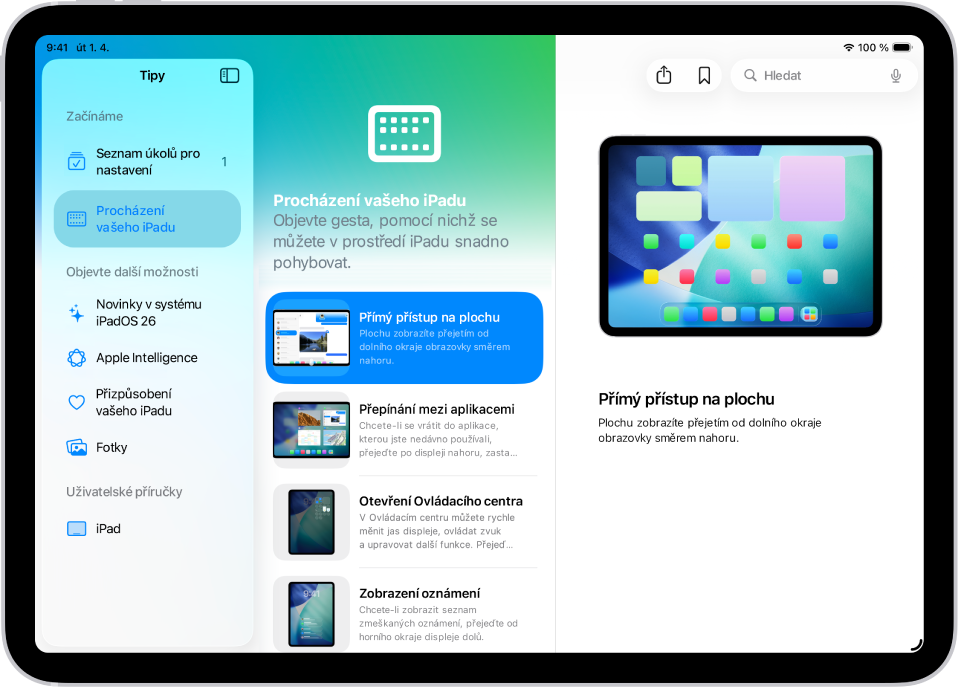Select Procházení vašeho iPadu in the sidebar
Screen dimensions: 958x689
pos(147,219)
